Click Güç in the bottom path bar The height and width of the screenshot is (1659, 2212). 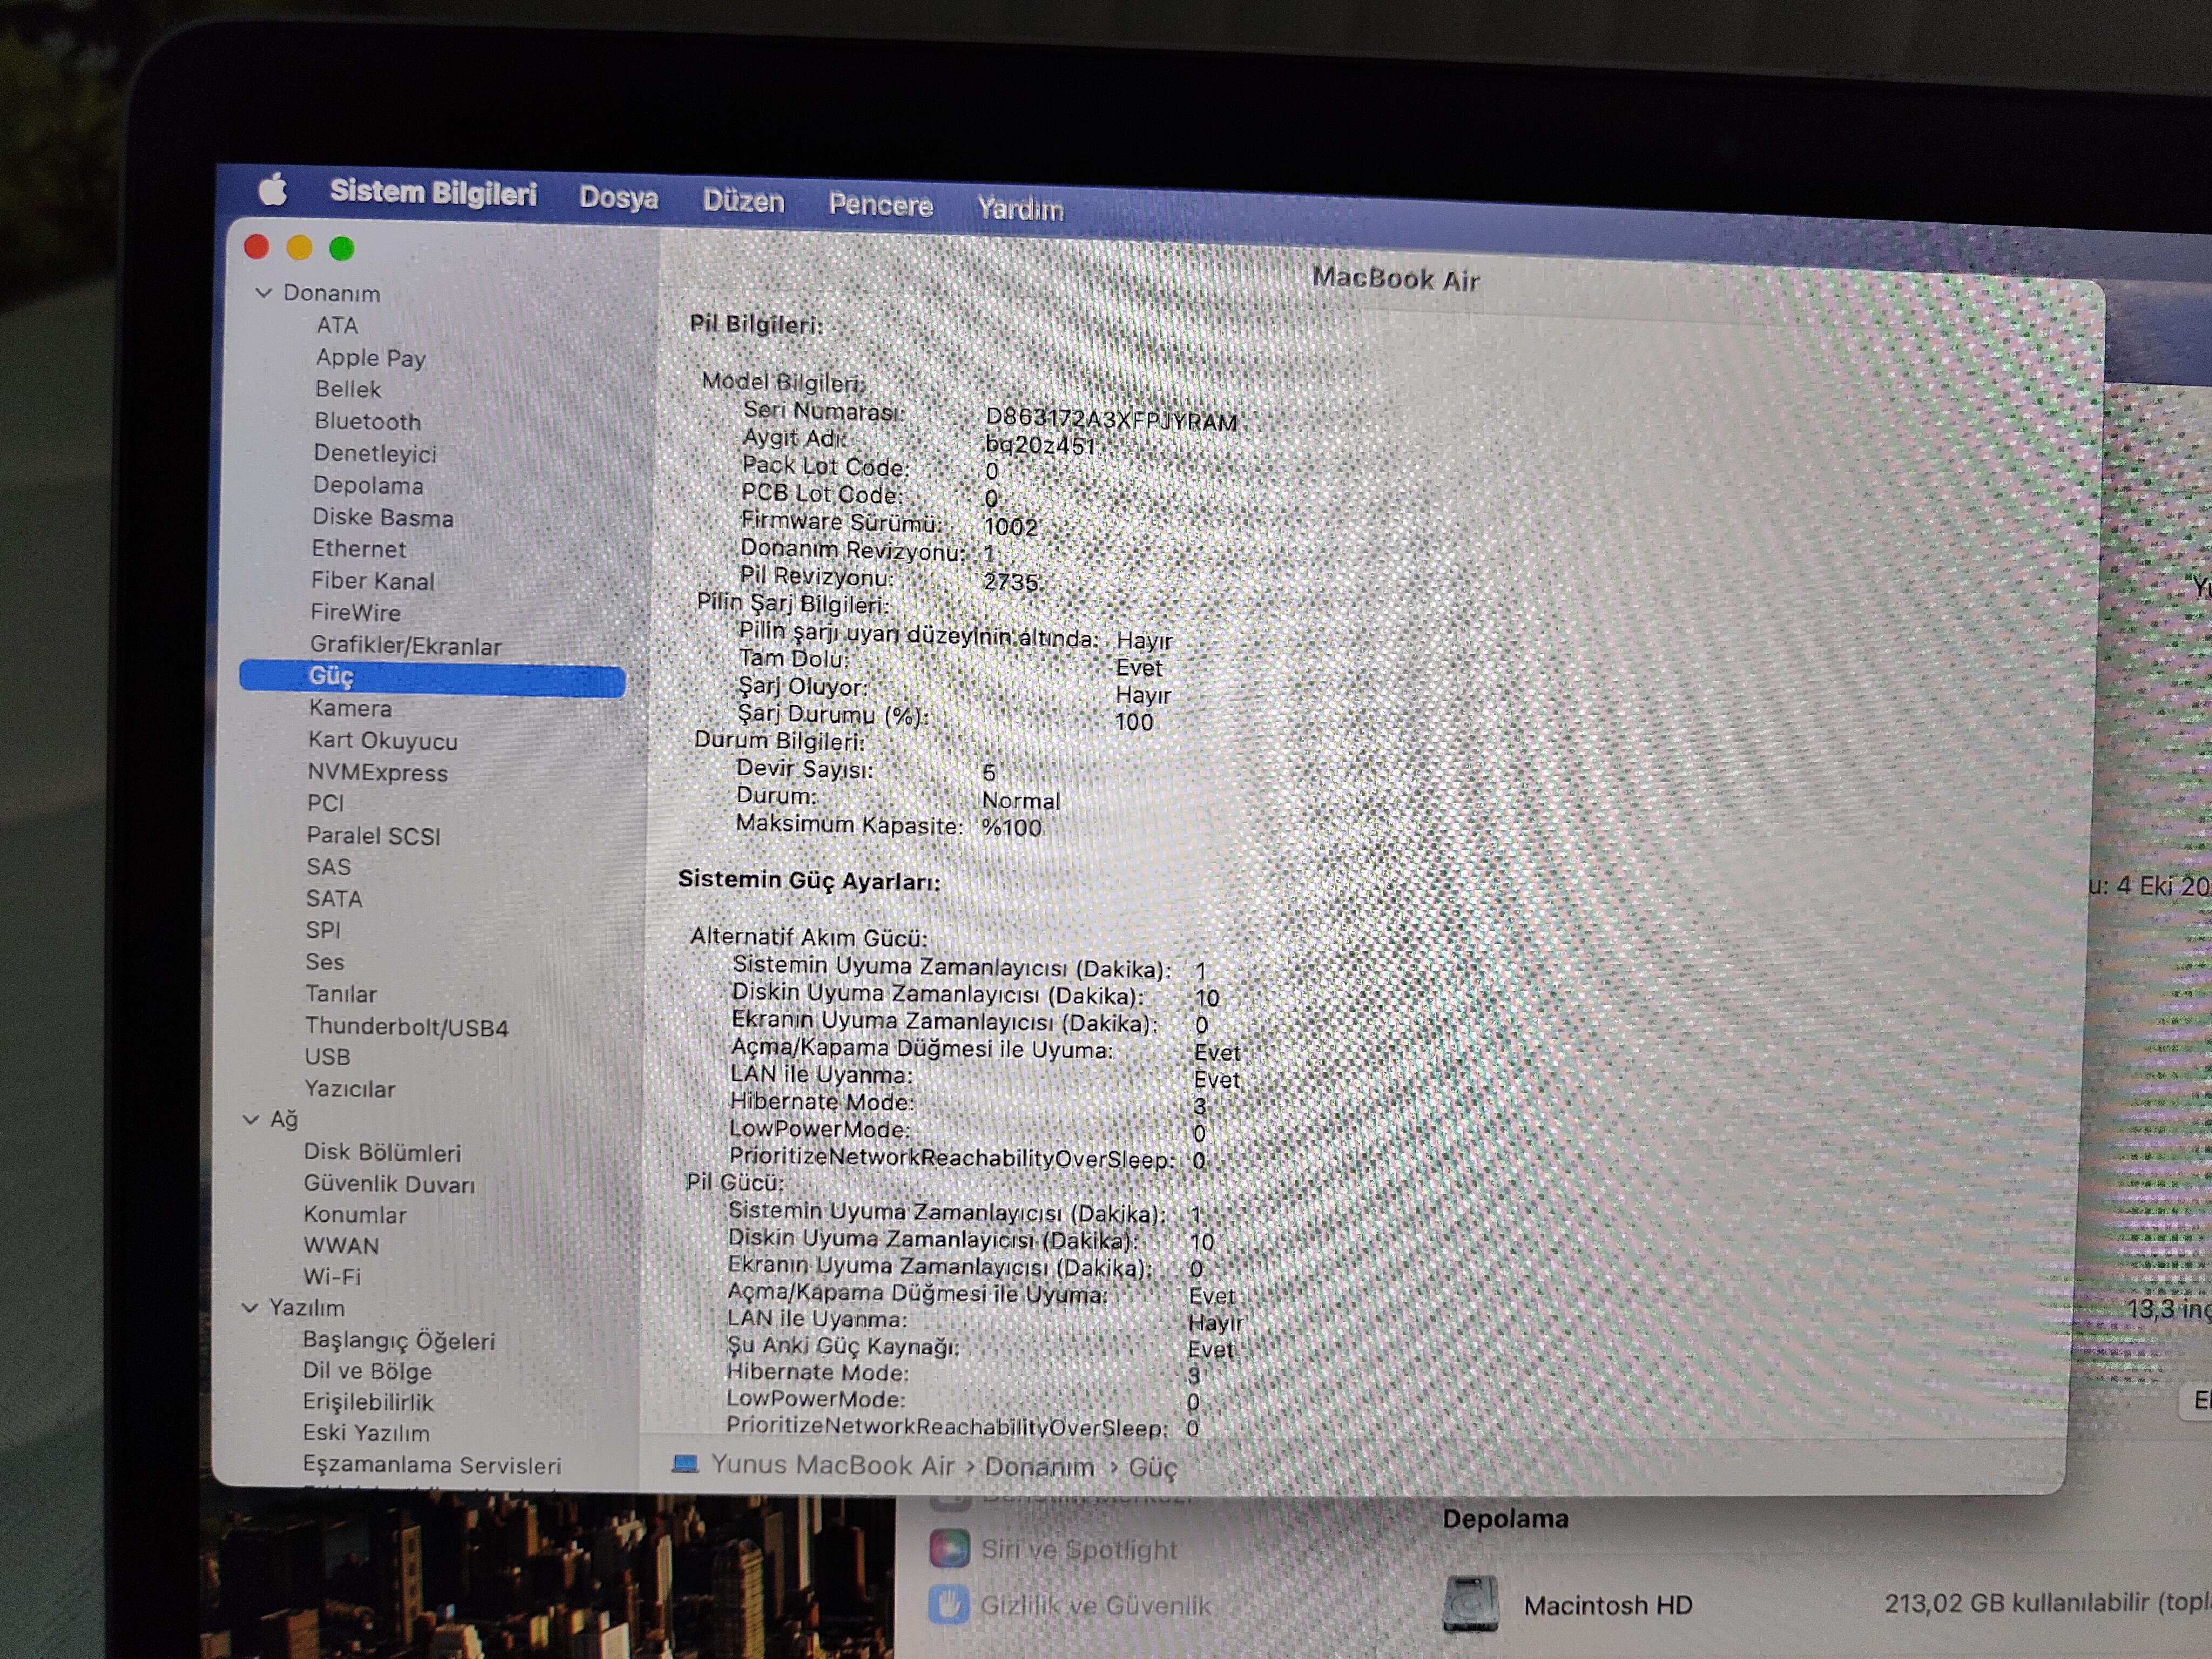(1153, 1468)
